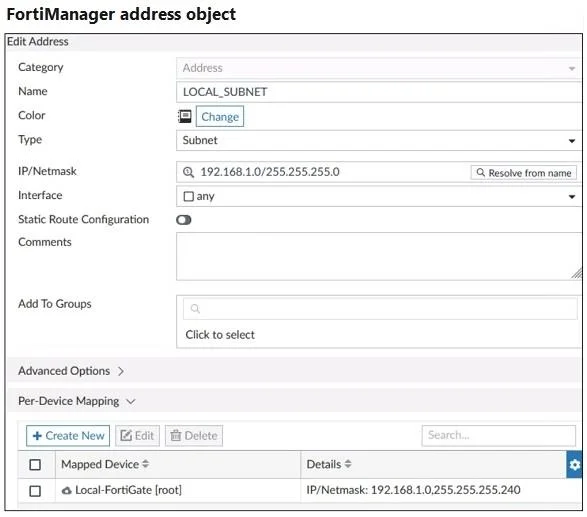
Task: Open the Interface dropdown showing any
Action: 378,196
